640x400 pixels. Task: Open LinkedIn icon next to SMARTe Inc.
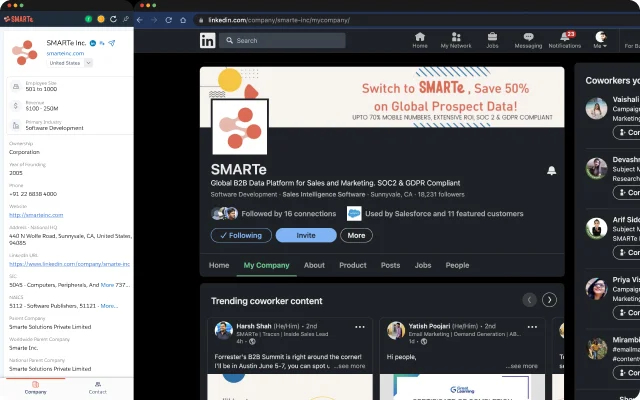coord(93,43)
